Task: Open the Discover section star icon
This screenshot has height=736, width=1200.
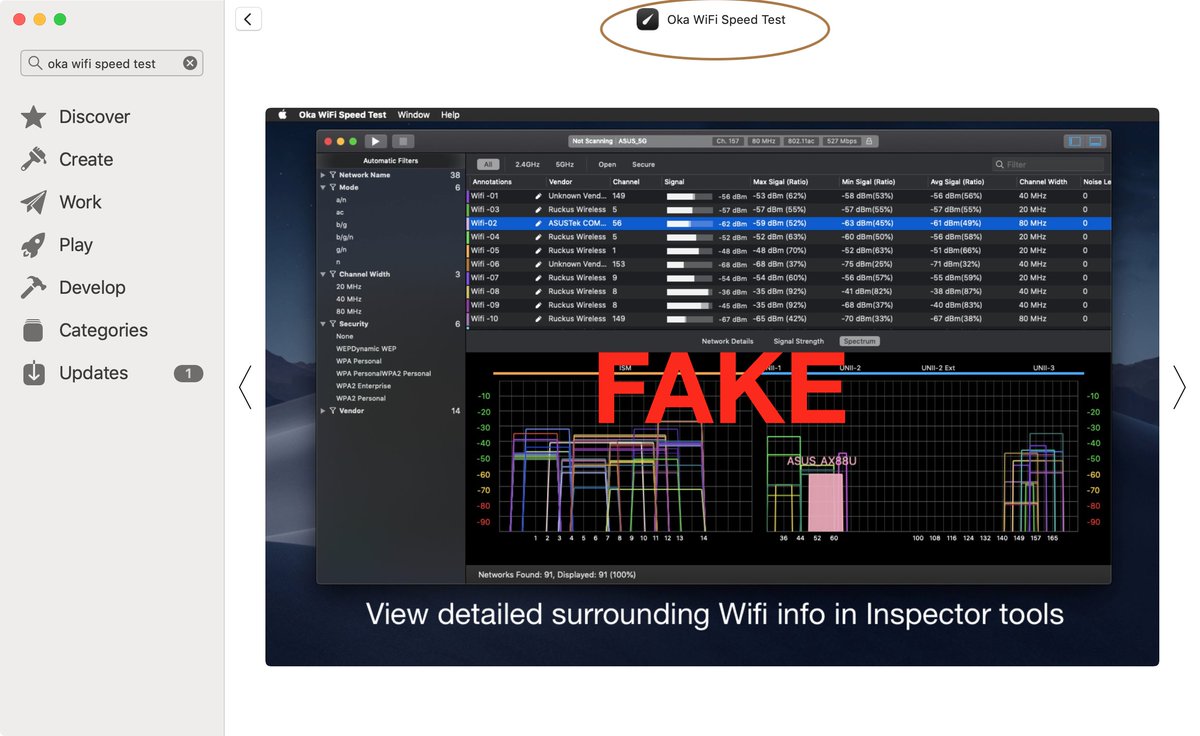Action: 33,117
